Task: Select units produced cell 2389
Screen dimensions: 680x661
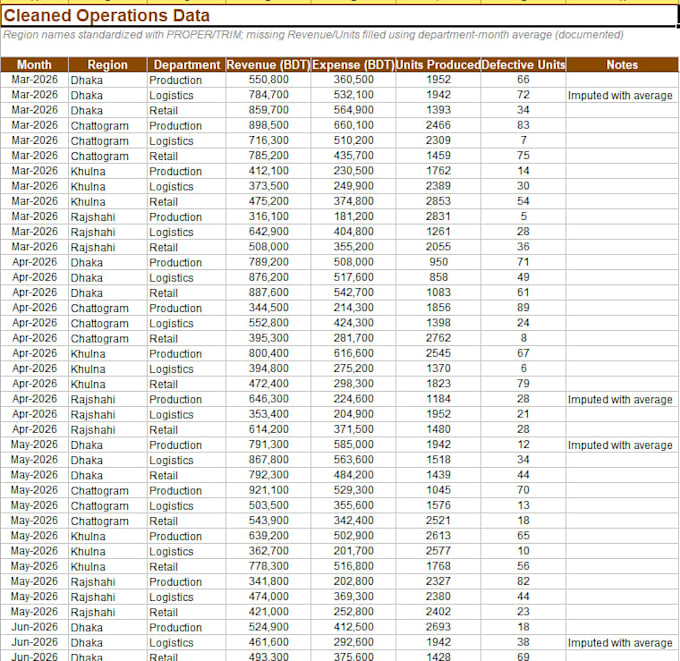Action: tap(438, 186)
